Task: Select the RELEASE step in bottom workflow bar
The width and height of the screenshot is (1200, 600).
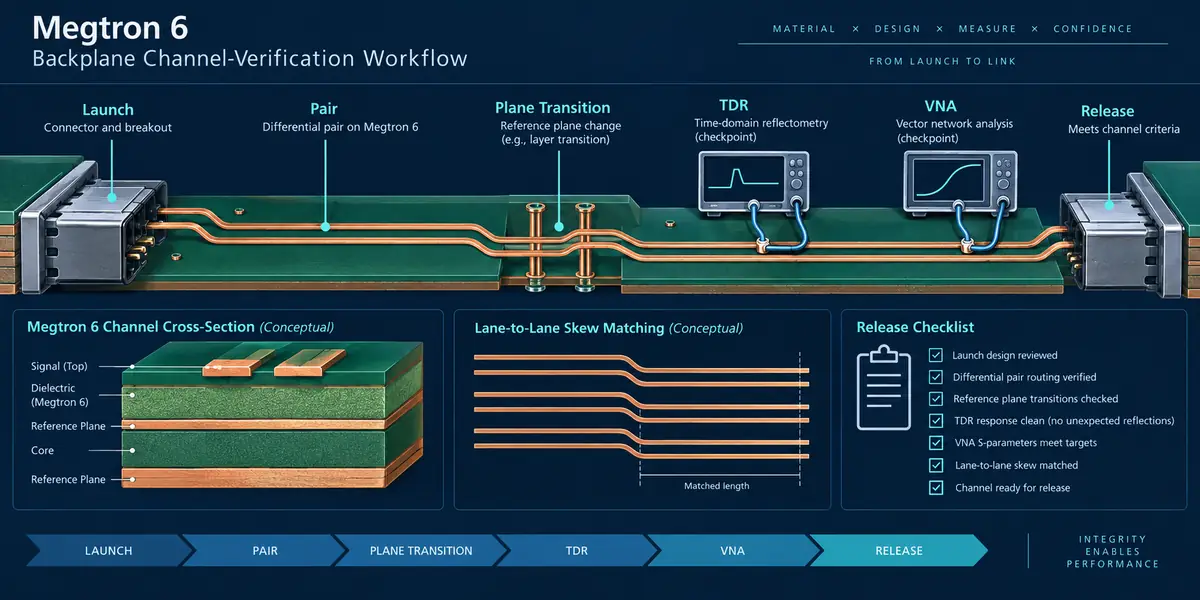Action: [x=897, y=550]
